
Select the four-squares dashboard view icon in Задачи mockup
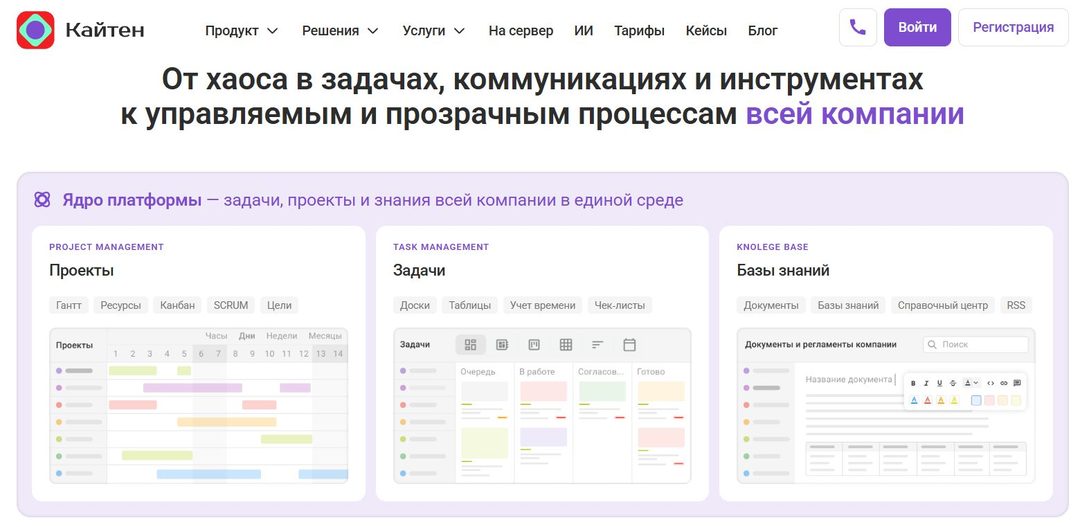pyautogui.click(x=470, y=344)
